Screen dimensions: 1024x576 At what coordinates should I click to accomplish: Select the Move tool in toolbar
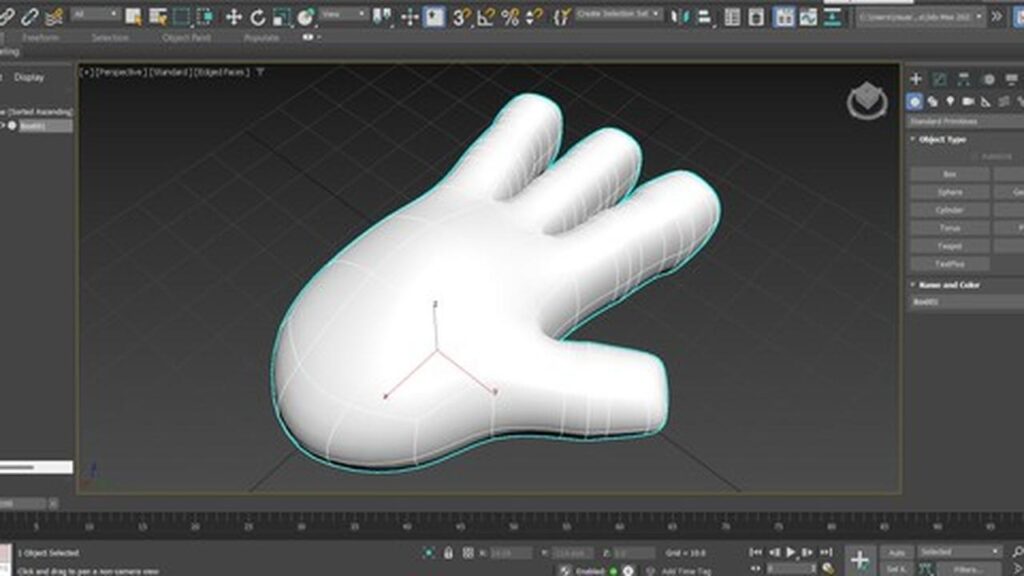(x=234, y=16)
